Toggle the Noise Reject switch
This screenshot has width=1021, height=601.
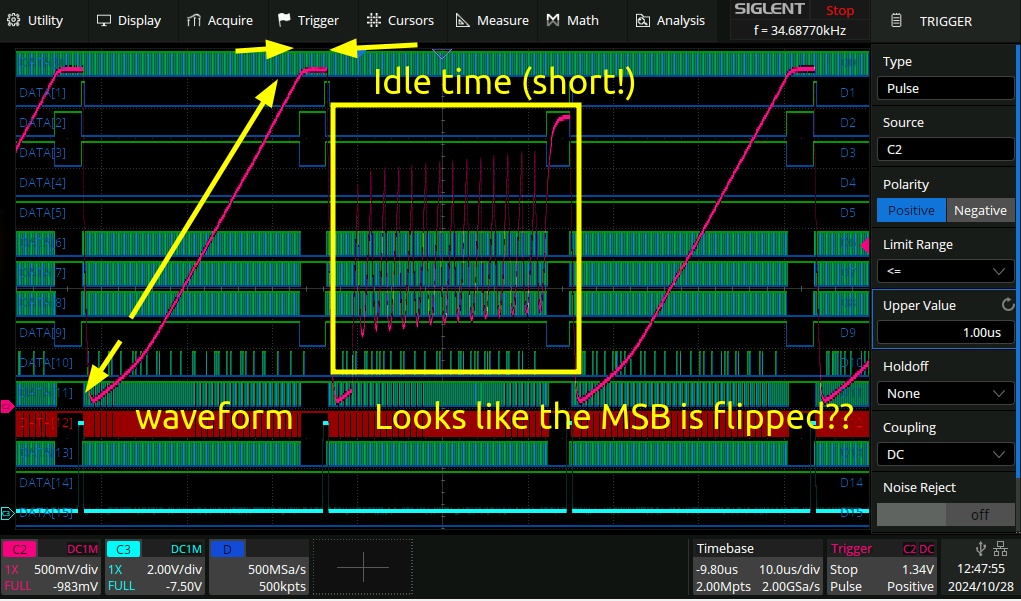tap(945, 515)
